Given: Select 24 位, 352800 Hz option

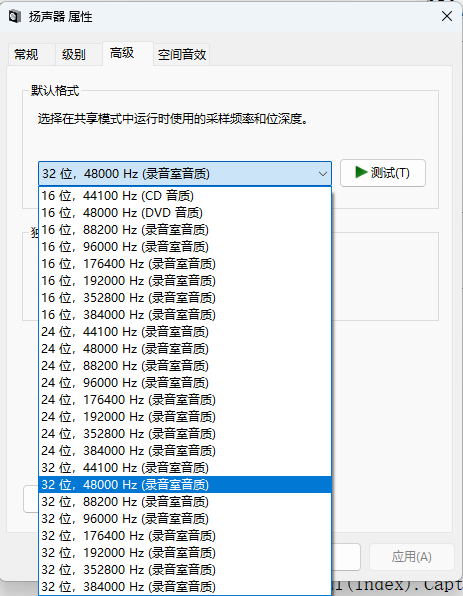Looking at the screenshot, I should [x=185, y=434].
